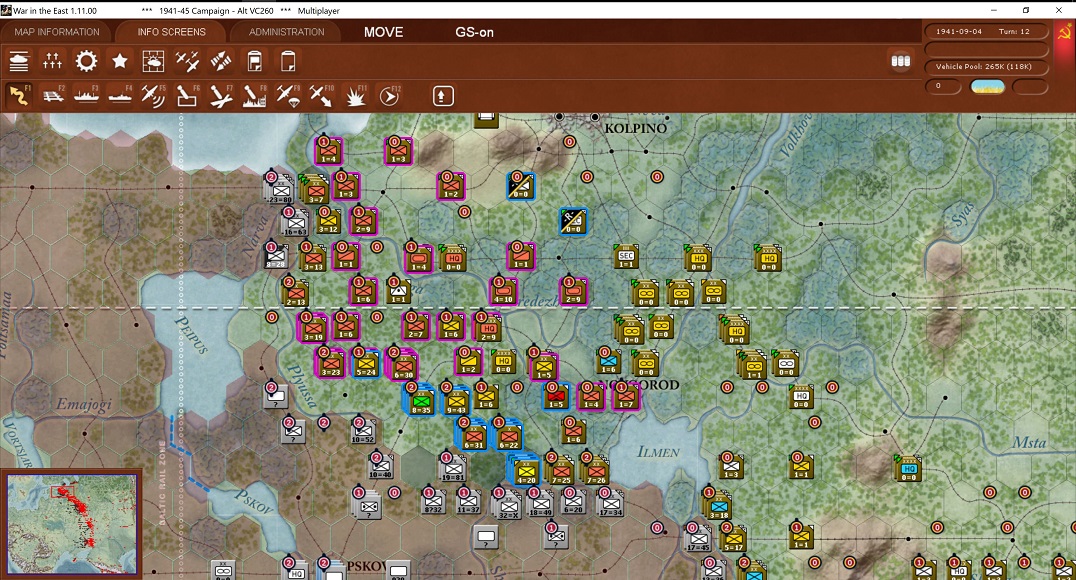Switch to the INFO SCREENS tab
This screenshot has width=1076, height=580.
[x=172, y=32]
